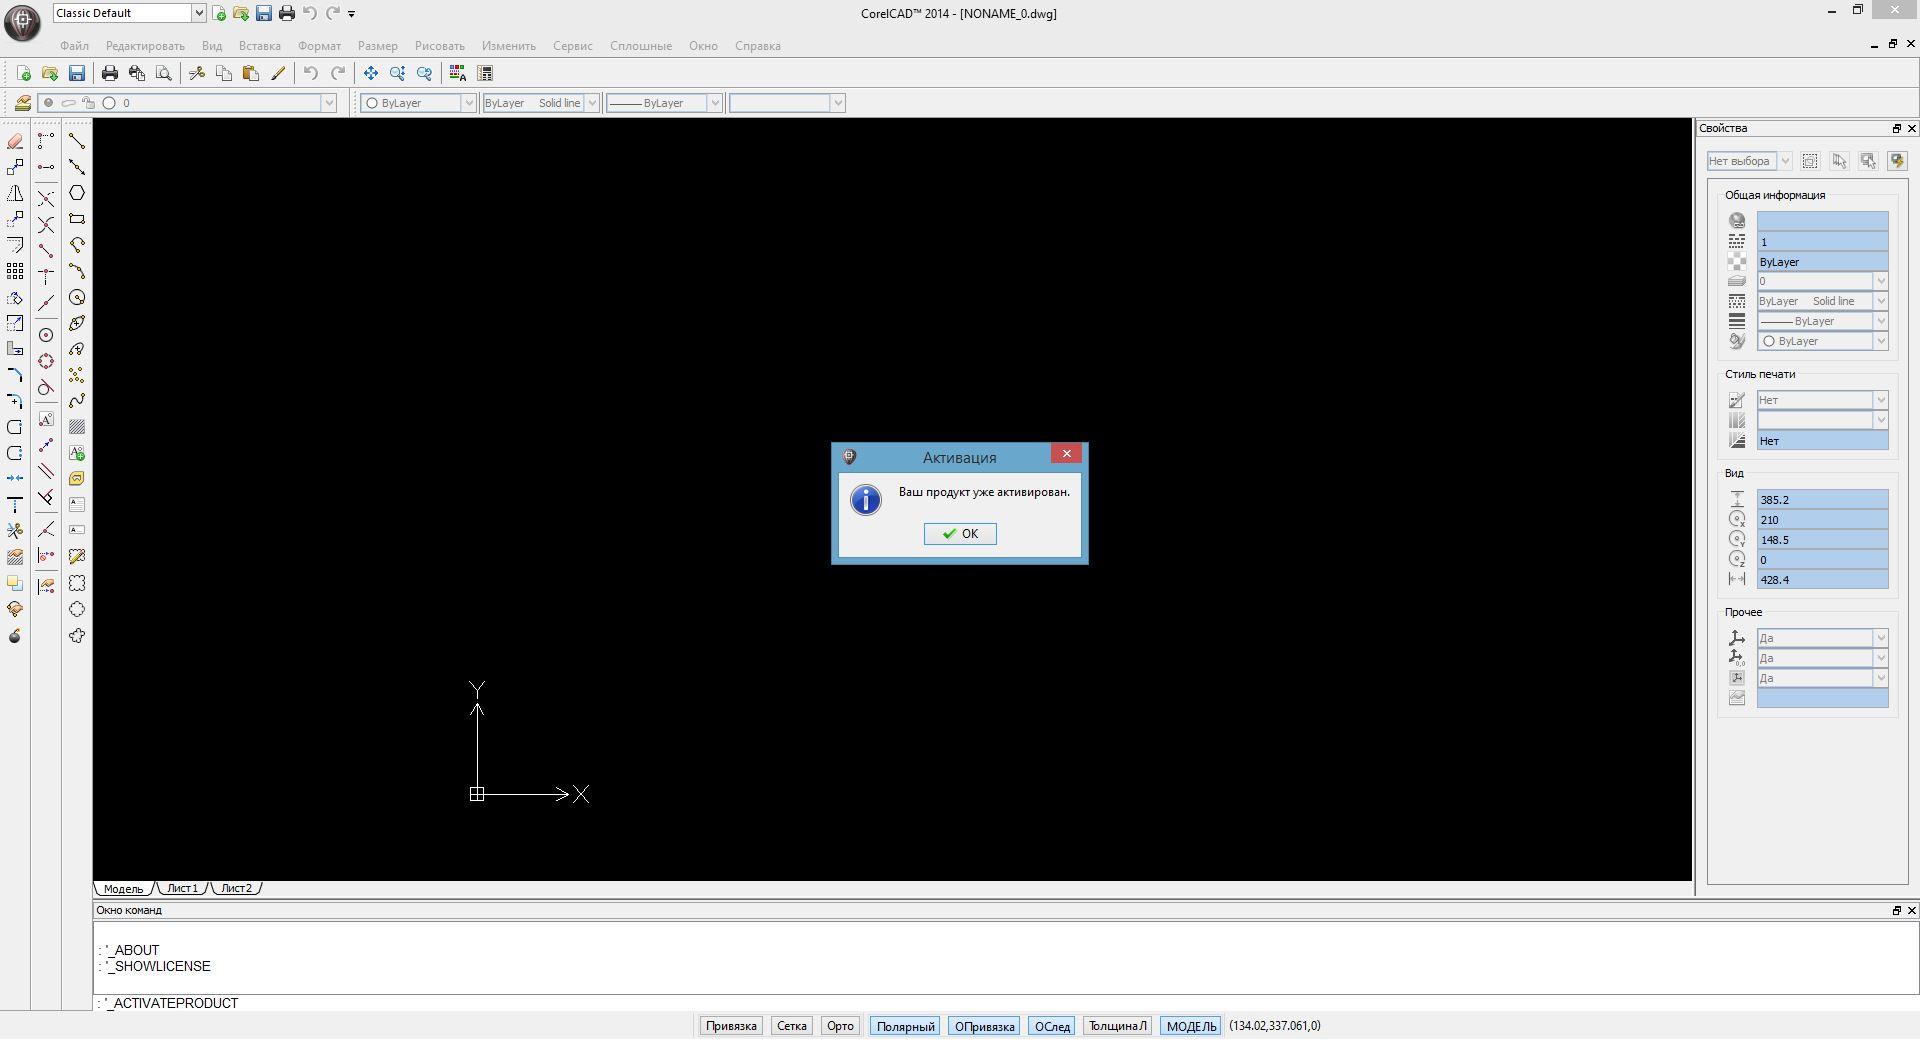Select the Circle drawing tool
This screenshot has width=1920, height=1040.
click(x=77, y=297)
